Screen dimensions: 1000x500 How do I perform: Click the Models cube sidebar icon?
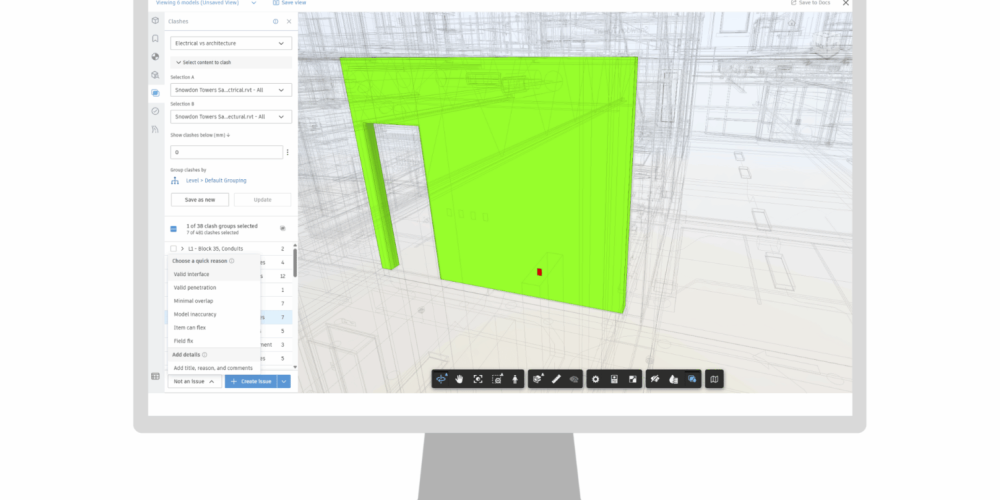click(155, 21)
